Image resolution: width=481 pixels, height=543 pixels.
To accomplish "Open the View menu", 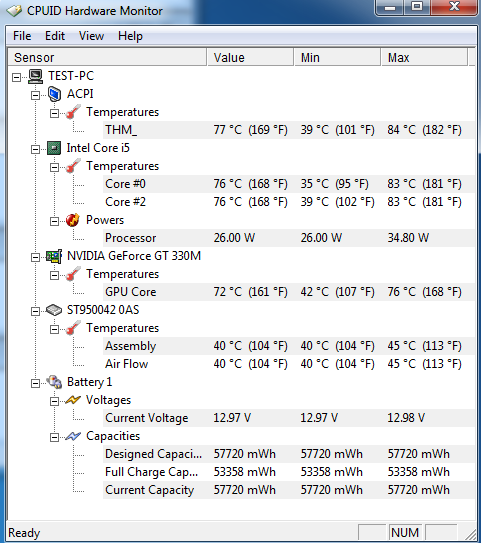I will coord(91,36).
